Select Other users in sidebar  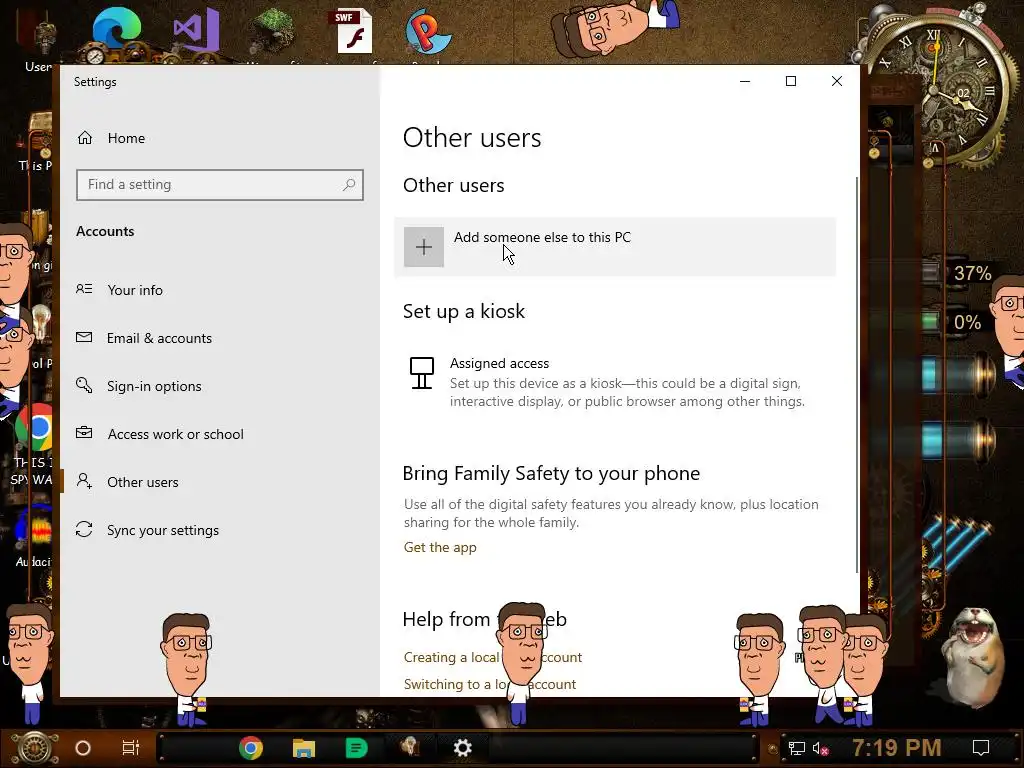[142, 482]
